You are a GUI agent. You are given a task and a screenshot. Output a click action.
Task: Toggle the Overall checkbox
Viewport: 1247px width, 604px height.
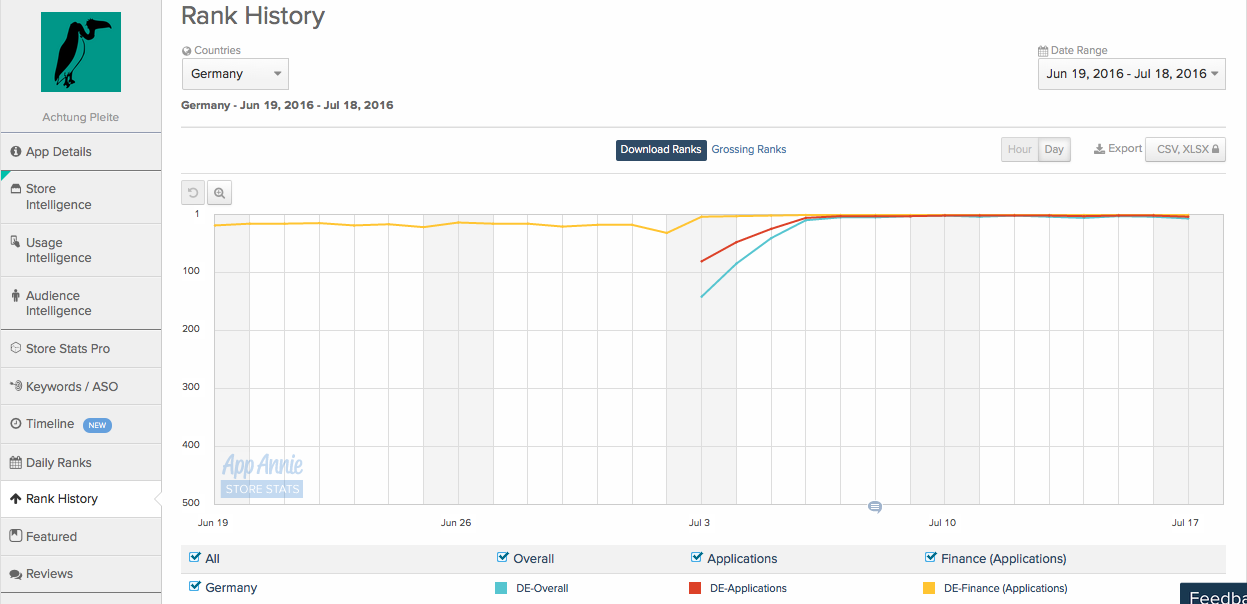(x=503, y=558)
